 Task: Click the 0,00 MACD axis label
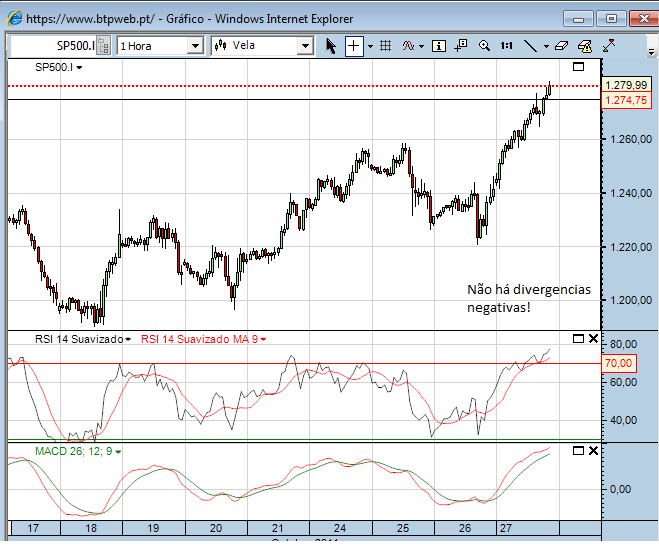coord(620,489)
